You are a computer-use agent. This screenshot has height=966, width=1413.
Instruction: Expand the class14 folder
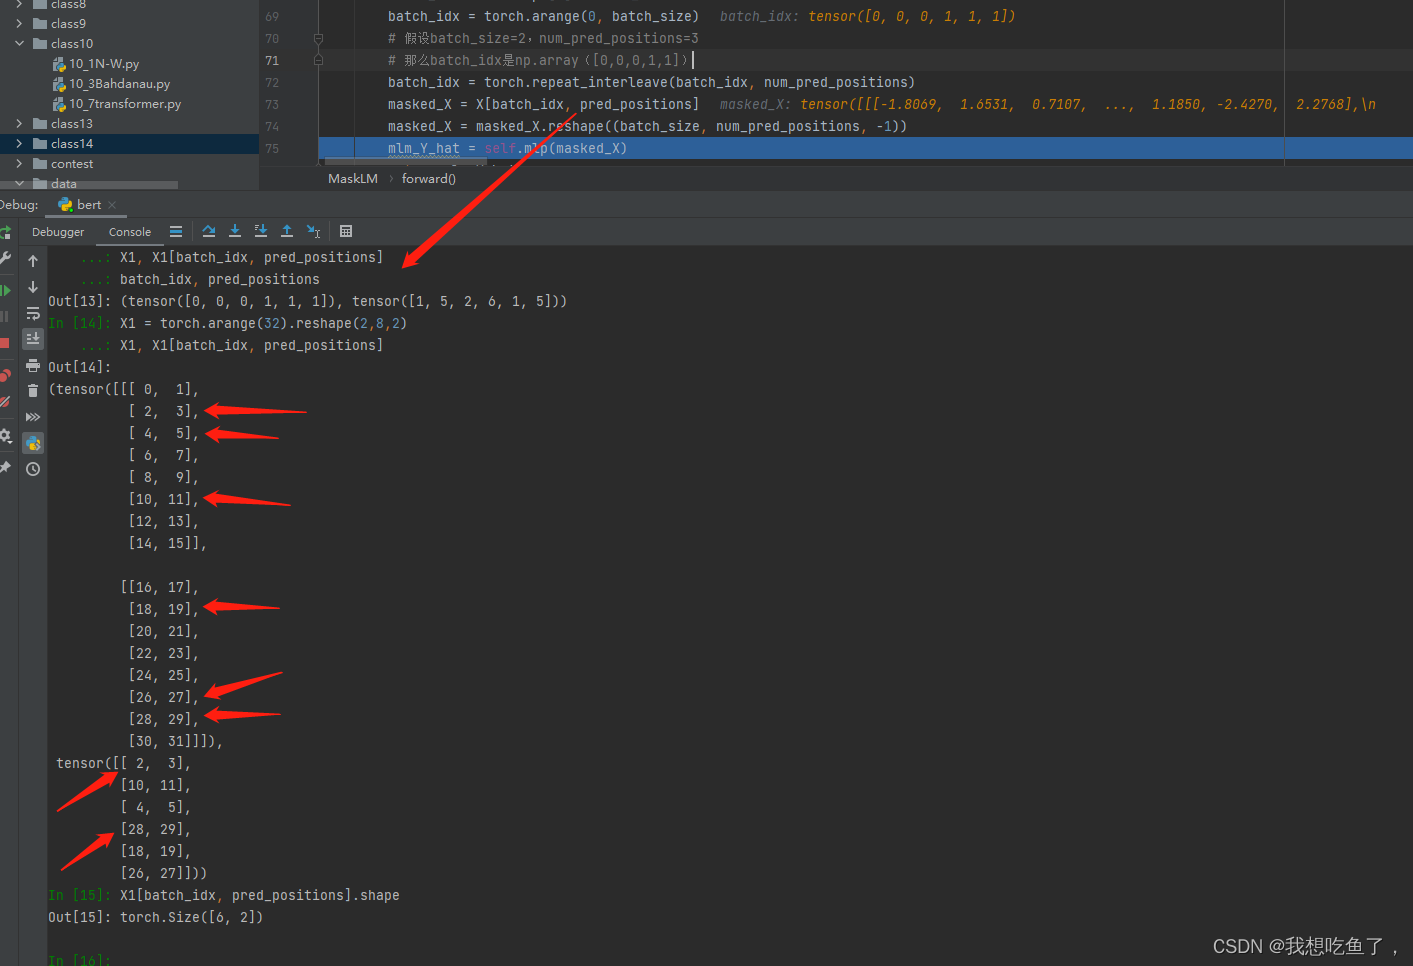tap(19, 143)
